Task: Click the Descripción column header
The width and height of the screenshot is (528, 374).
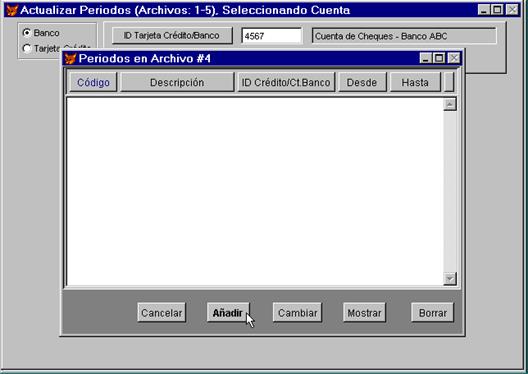Action: [x=177, y=82]
